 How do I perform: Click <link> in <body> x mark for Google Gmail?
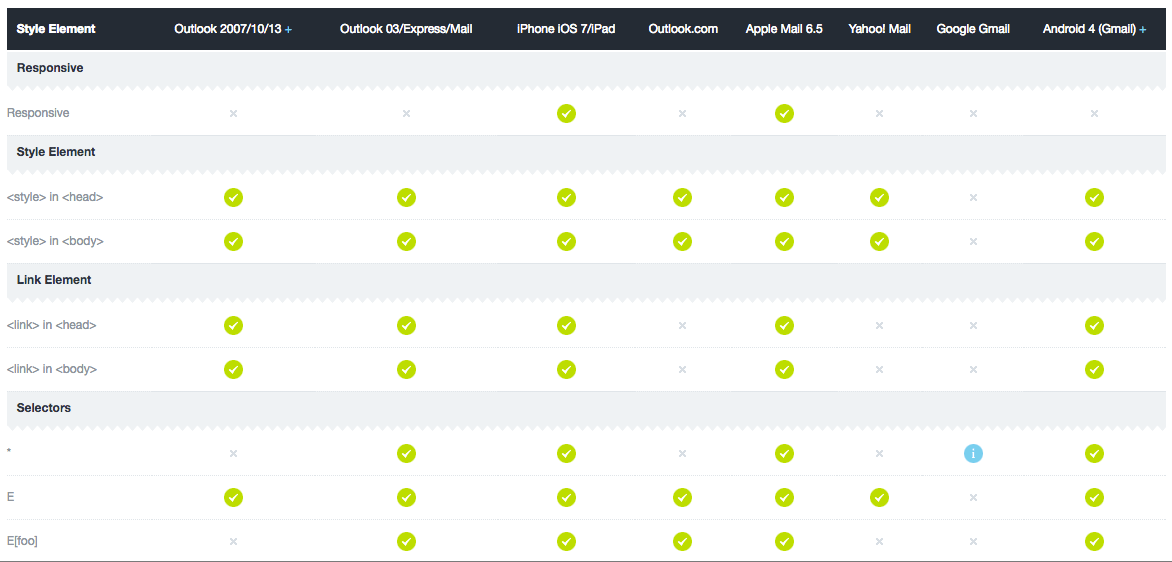(973, 369)
